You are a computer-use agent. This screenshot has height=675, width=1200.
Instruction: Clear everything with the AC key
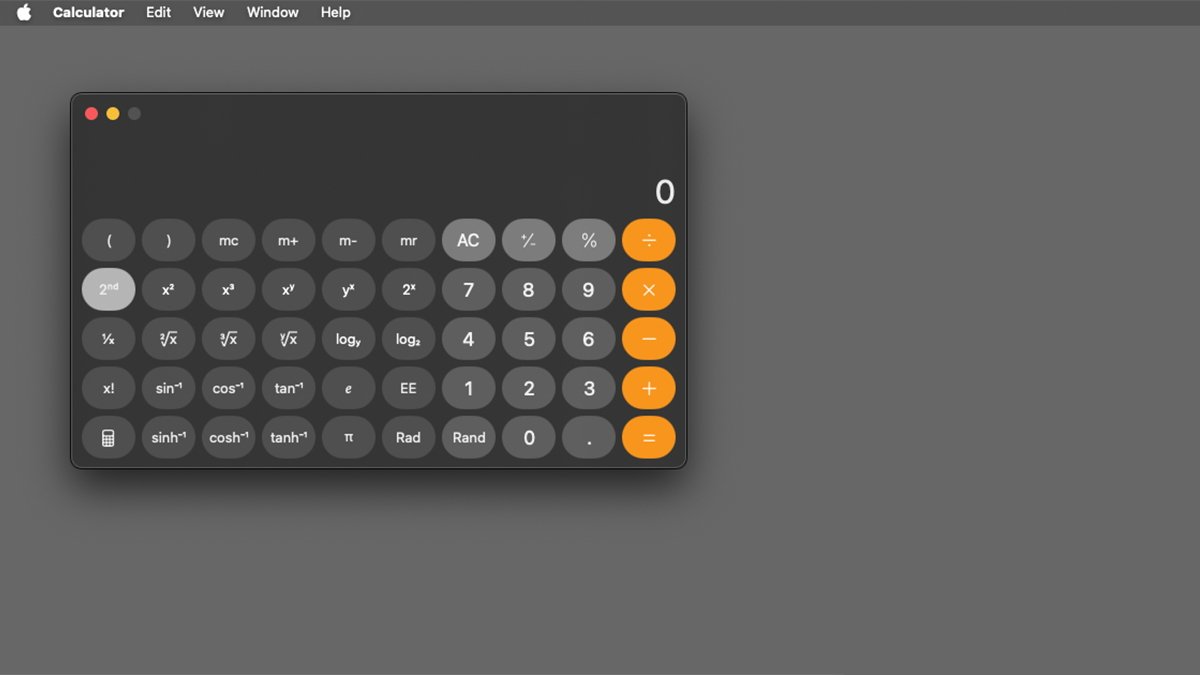point(468,240)
